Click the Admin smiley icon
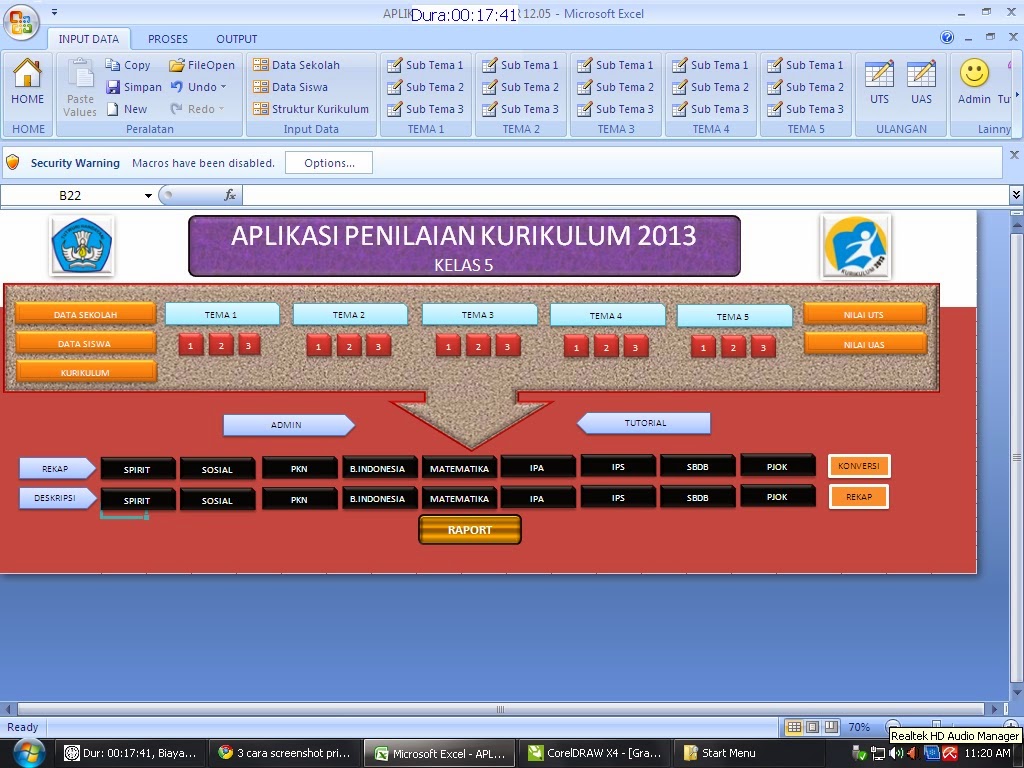 coord(974,73)
